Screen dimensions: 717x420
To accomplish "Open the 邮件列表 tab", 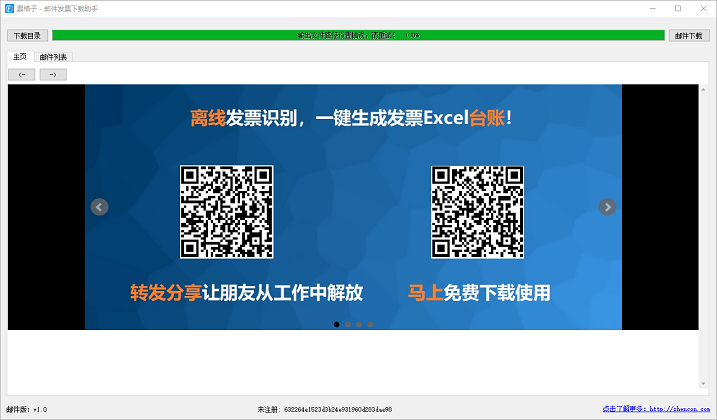I will [53, 57].
